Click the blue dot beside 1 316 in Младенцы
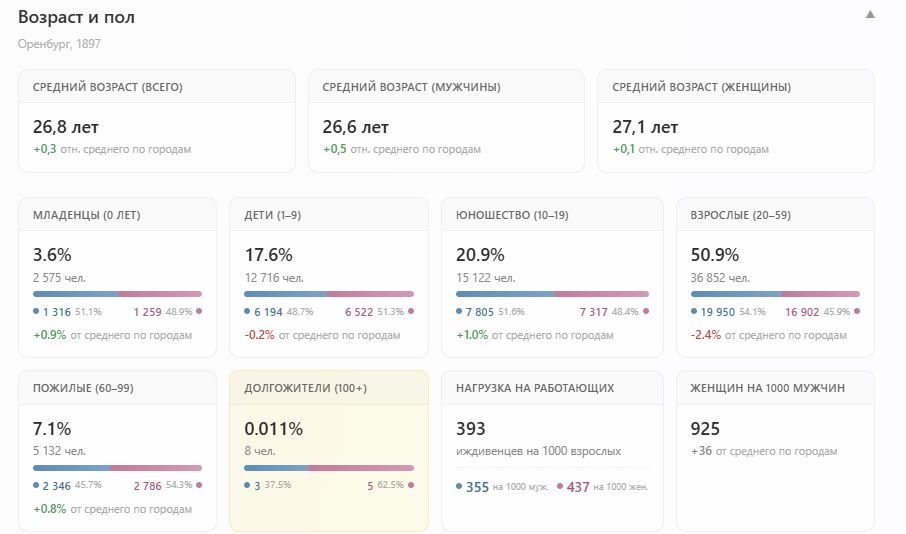 point(36,312)
